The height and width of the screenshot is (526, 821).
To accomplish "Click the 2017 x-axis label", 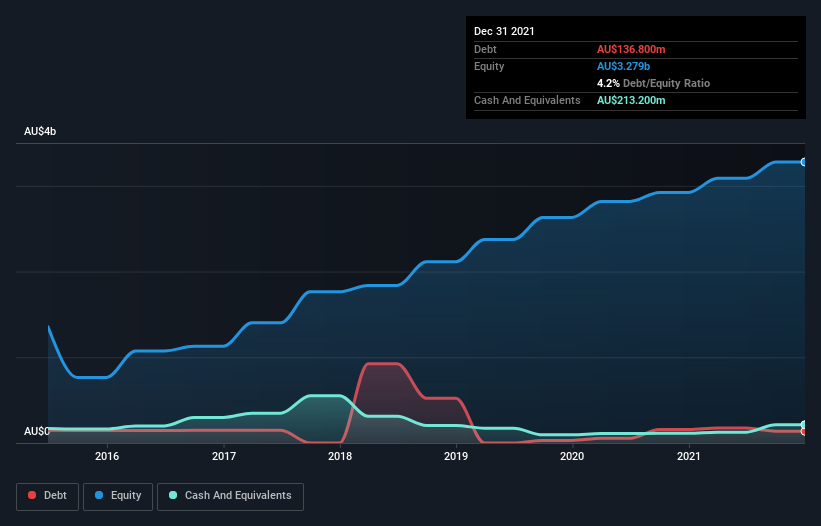I will tap(224, 456).
